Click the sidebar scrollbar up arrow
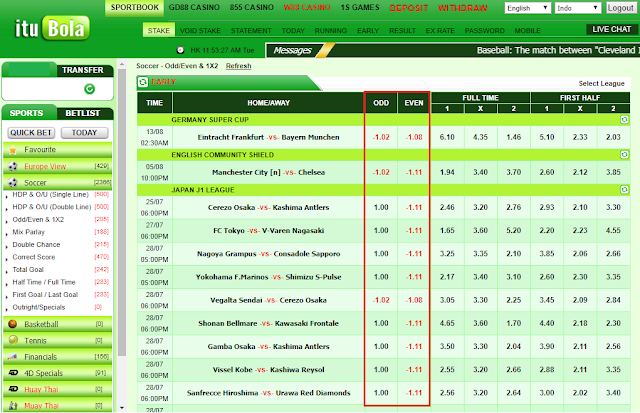The width and height of the screenshot is (640, 413). coord(122,64)
